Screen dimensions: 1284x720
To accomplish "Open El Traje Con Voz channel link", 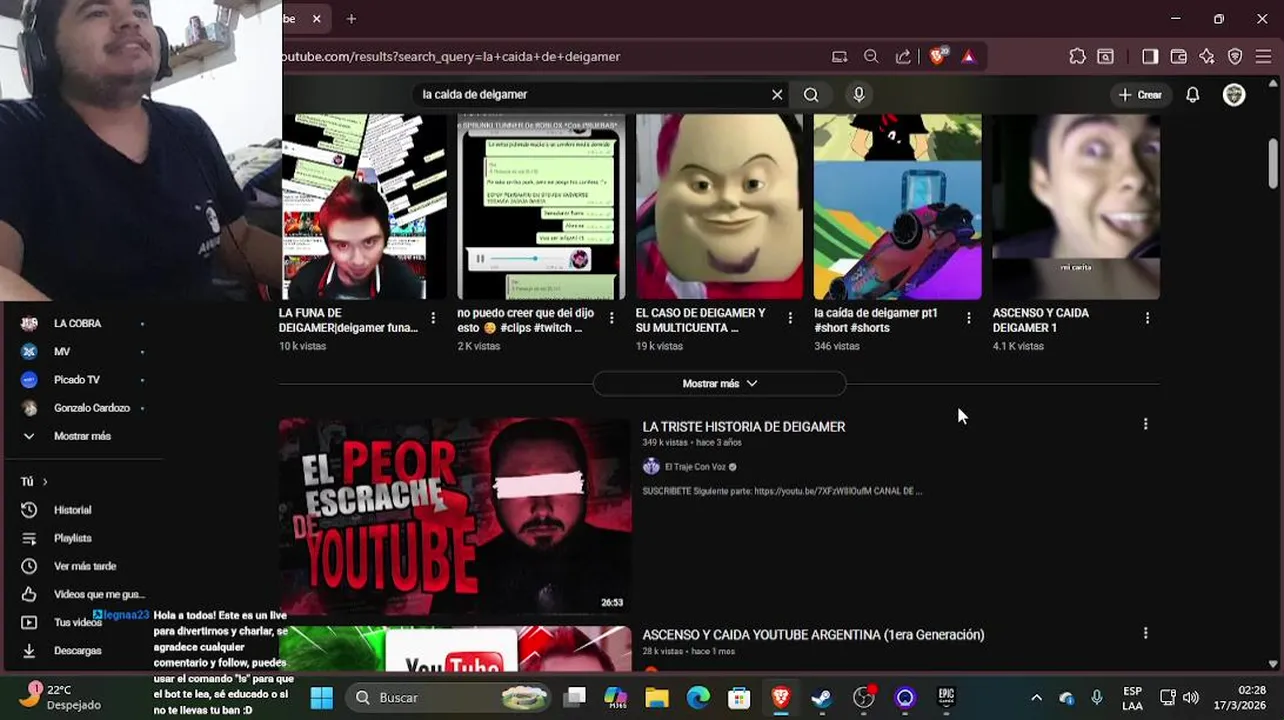I will pos(695,467).
